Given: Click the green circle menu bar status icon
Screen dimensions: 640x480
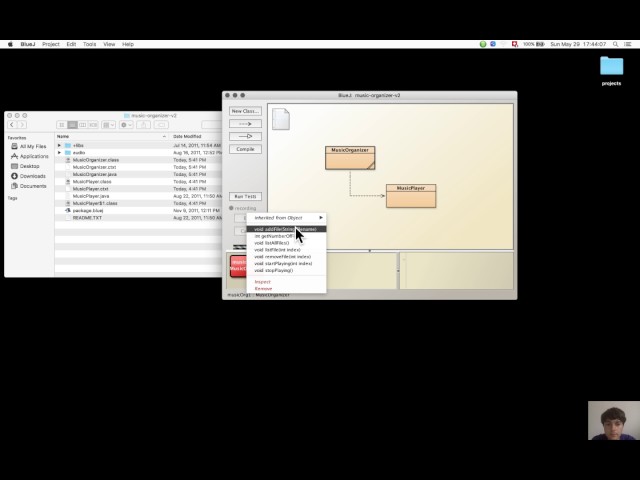Looking at the screenshot, I should (x=483, y=44).
